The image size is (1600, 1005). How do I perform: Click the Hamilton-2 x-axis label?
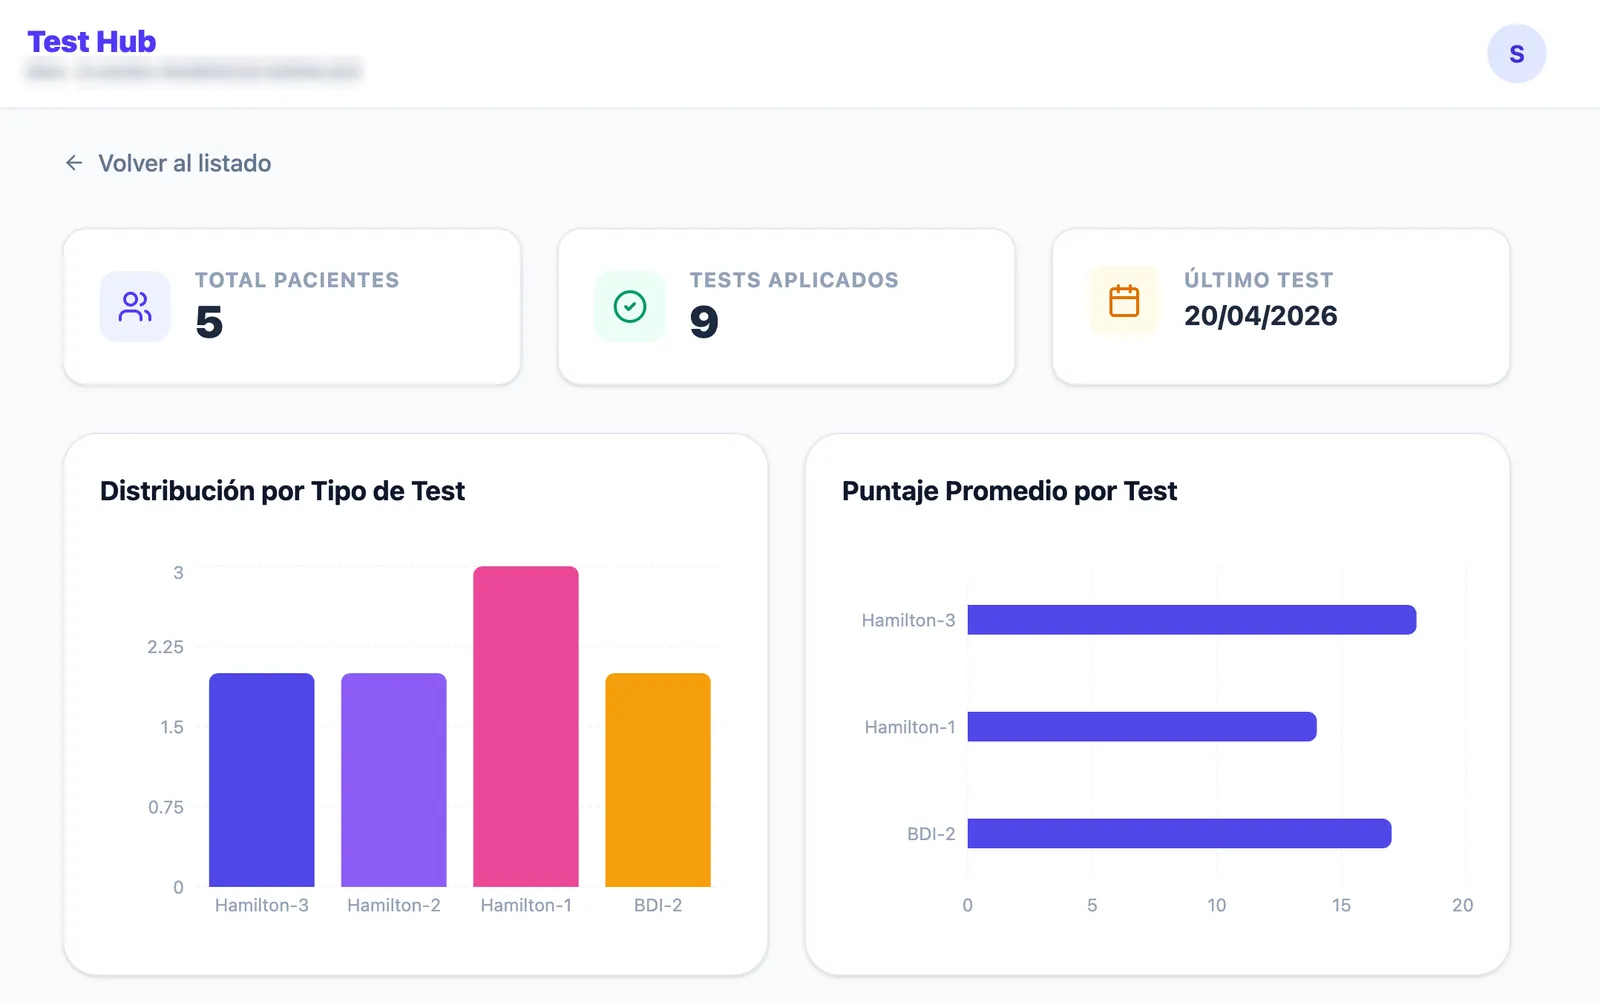click(394, 905)
